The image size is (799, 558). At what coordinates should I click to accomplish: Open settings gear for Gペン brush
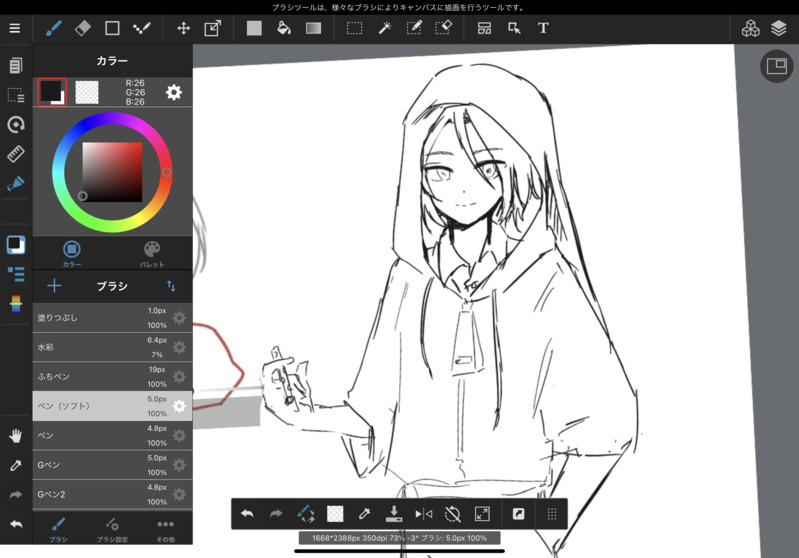(x=179, y=465)
